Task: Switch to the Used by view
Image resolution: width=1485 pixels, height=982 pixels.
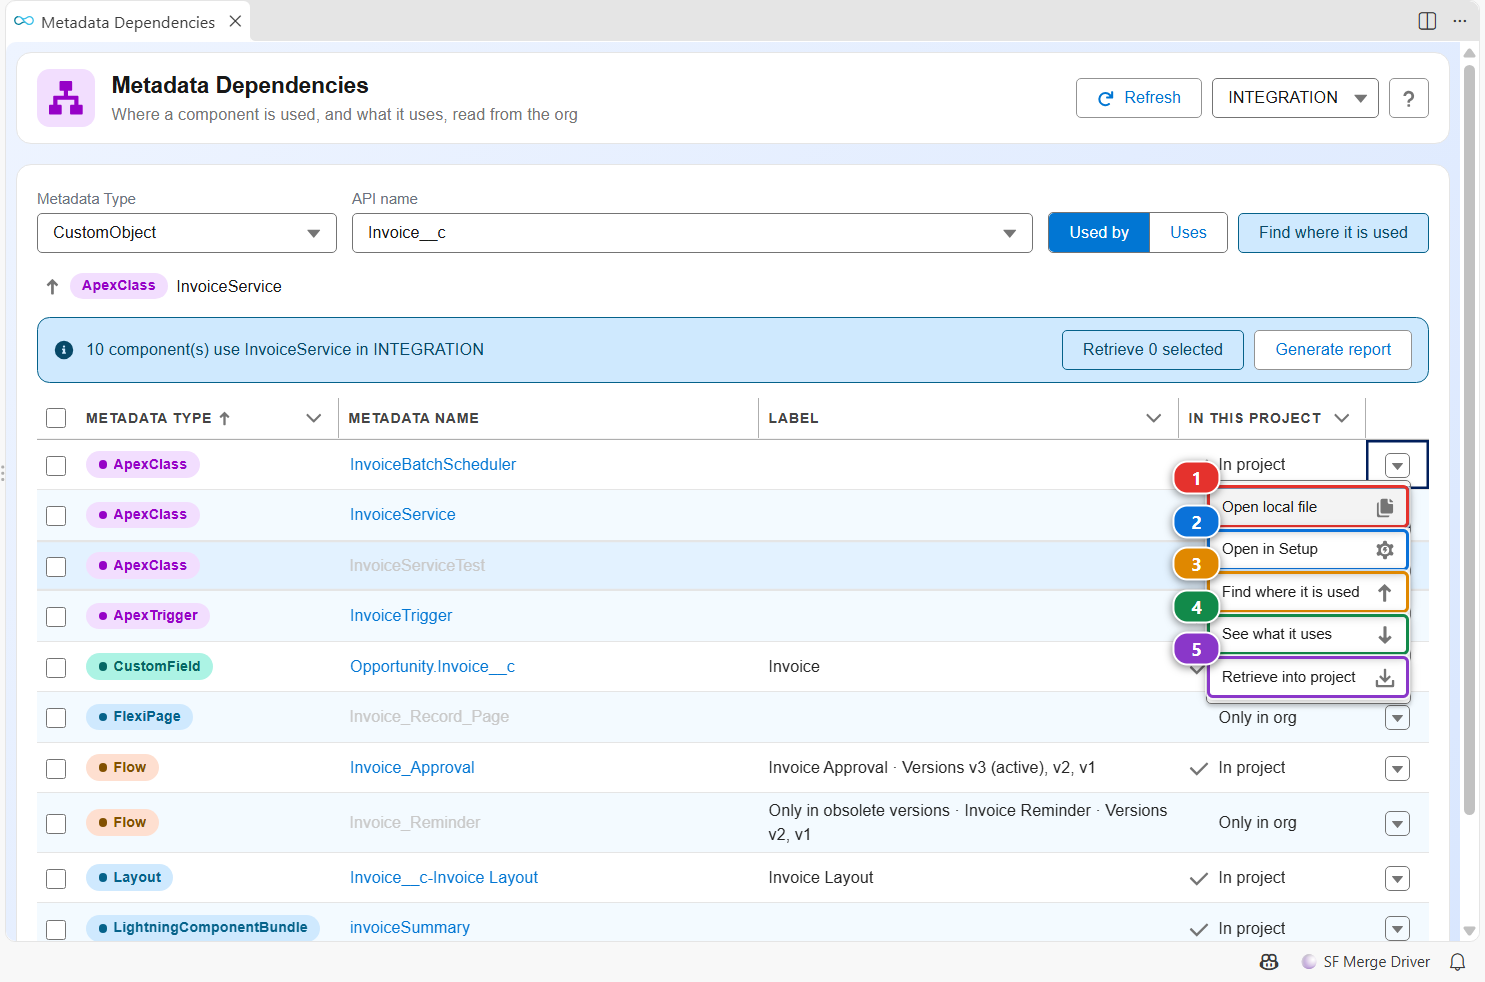Action: point(1099,233)
